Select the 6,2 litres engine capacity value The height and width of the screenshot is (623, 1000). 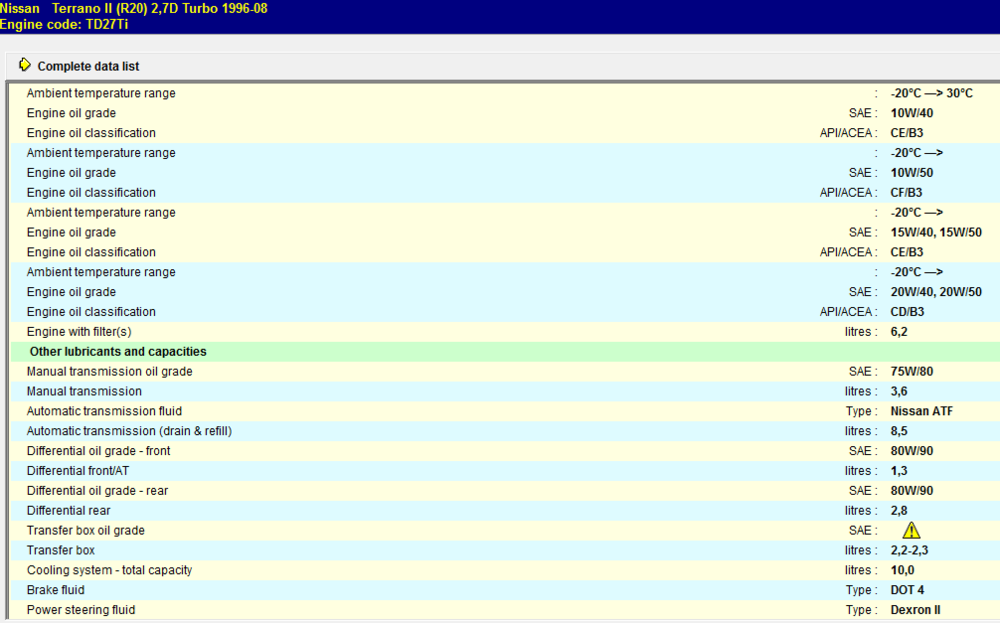click(899, 332)
